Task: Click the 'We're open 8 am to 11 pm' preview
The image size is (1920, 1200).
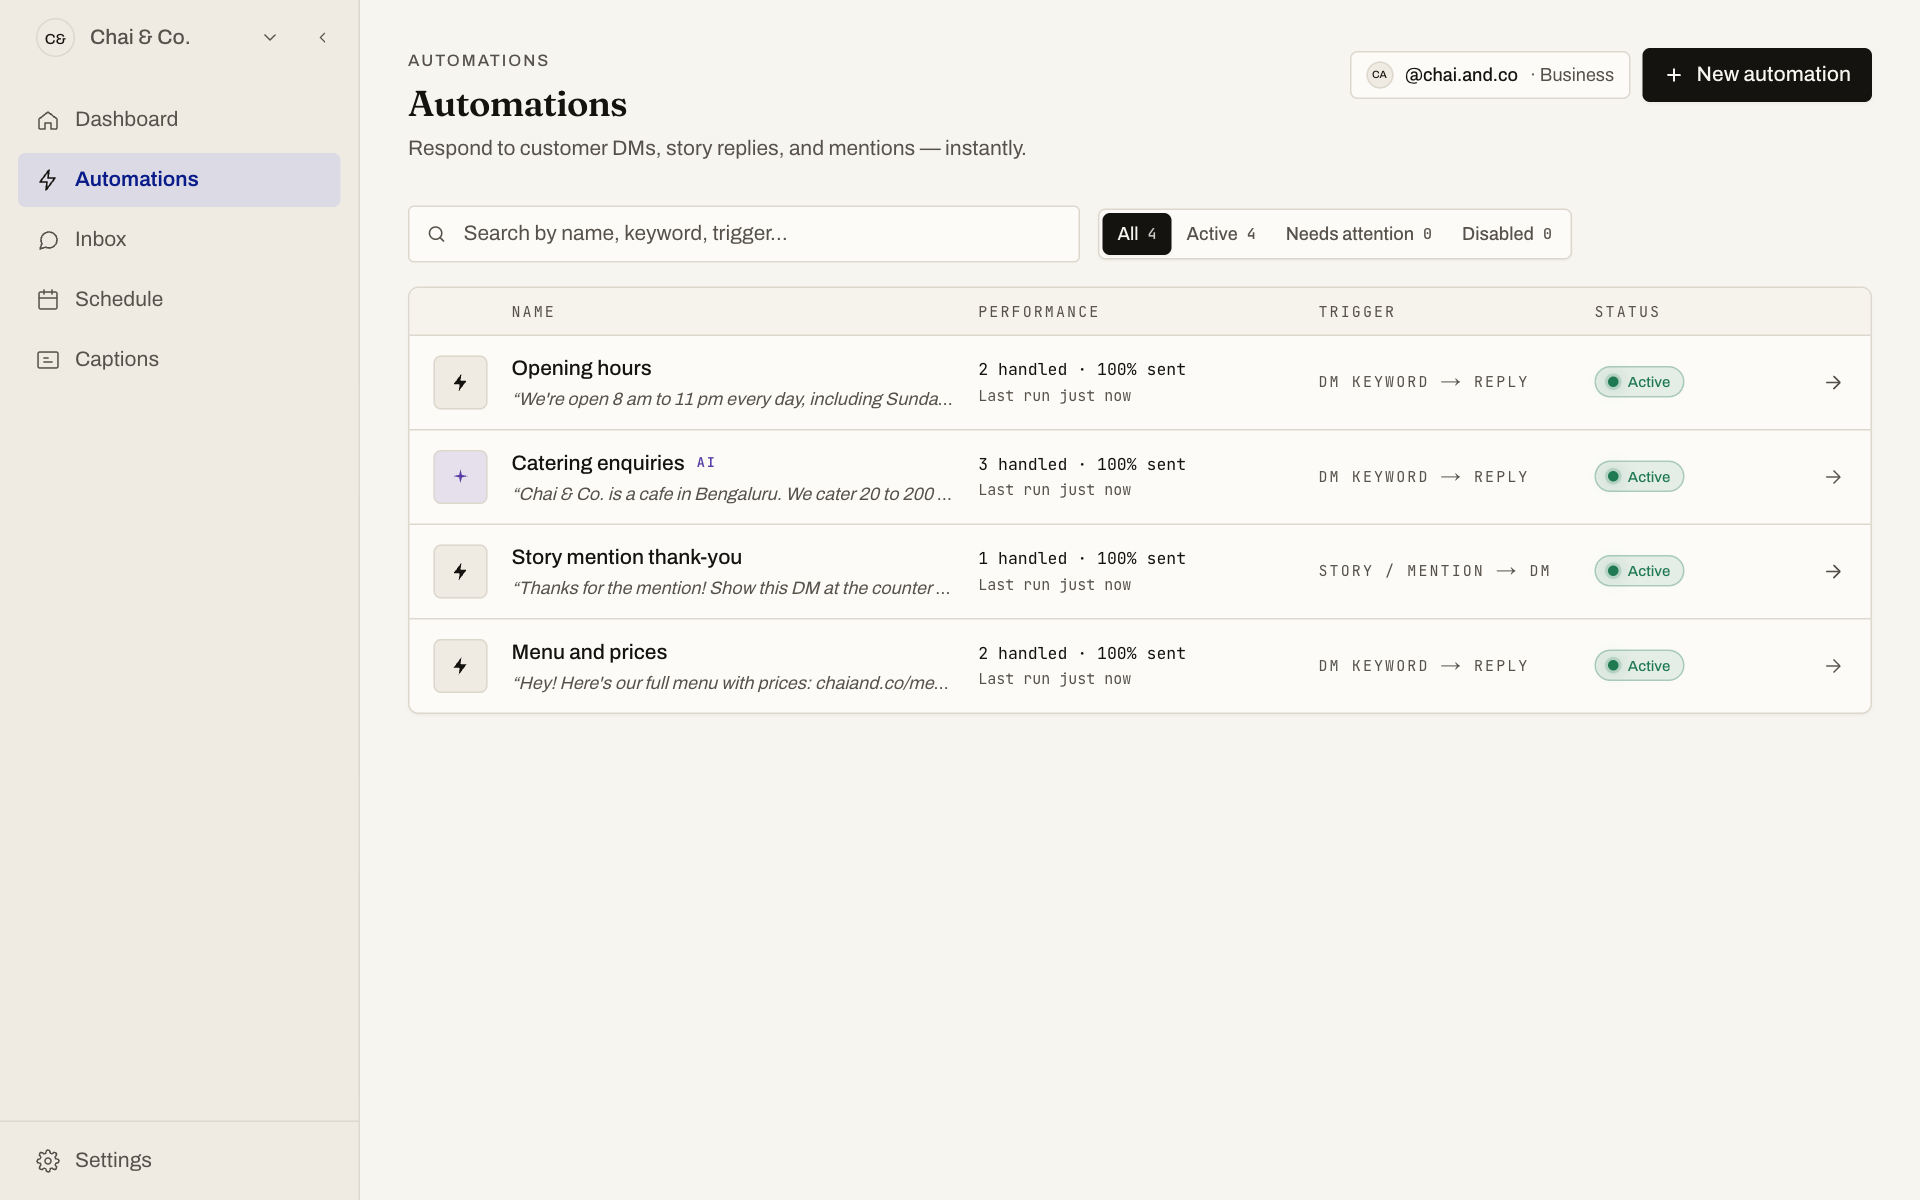Action: click(732, 400)
